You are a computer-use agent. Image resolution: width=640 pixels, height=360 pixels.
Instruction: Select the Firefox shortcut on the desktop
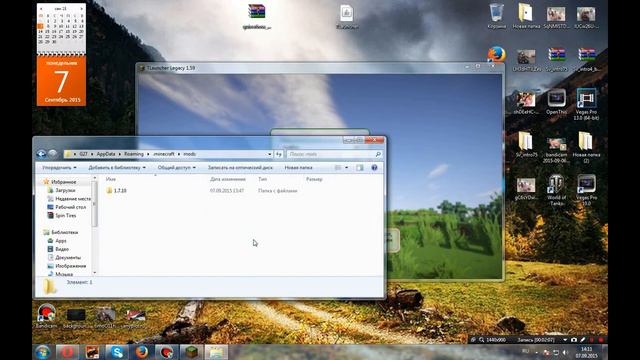pos(496,54)
